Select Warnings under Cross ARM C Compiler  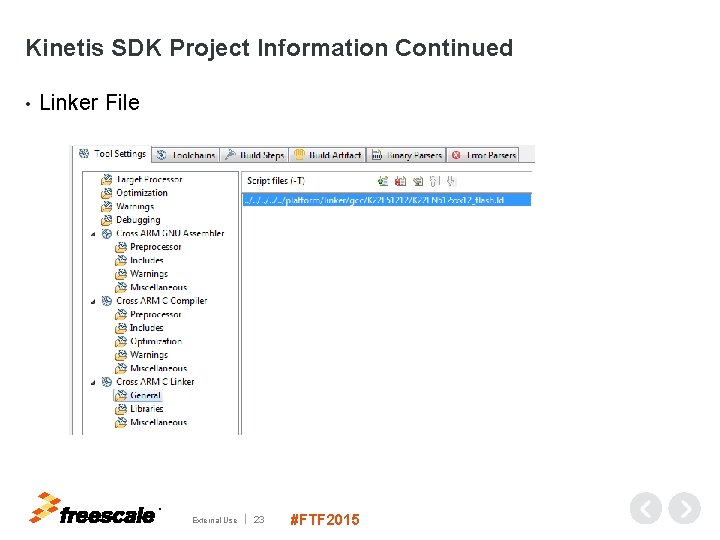point(142,355)
